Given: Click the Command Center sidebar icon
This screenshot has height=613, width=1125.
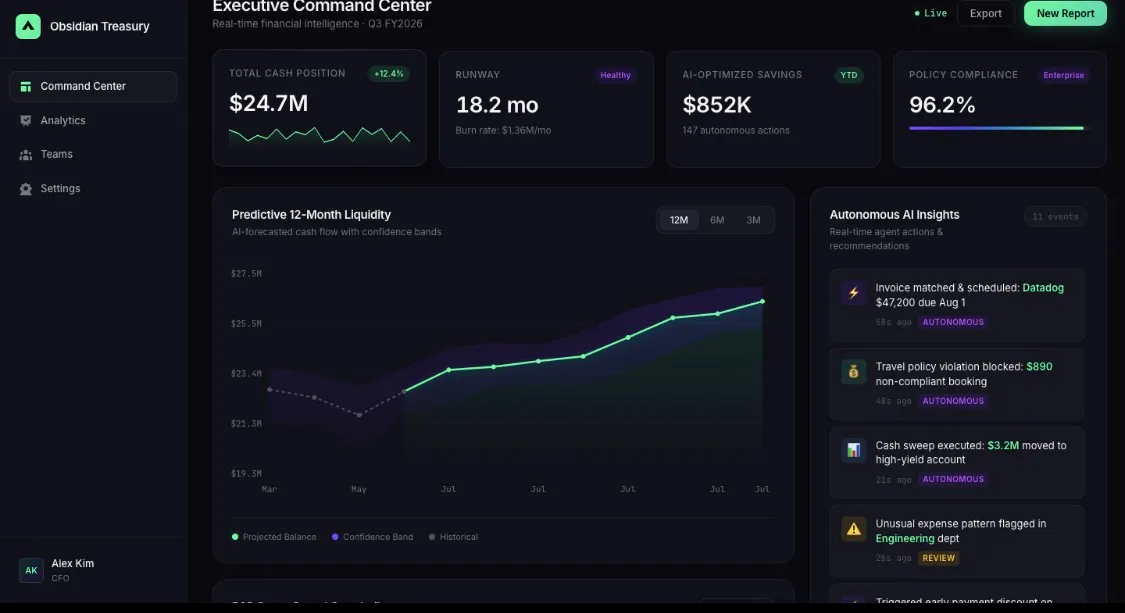Looking at the screenshot, I should (26, 87).
